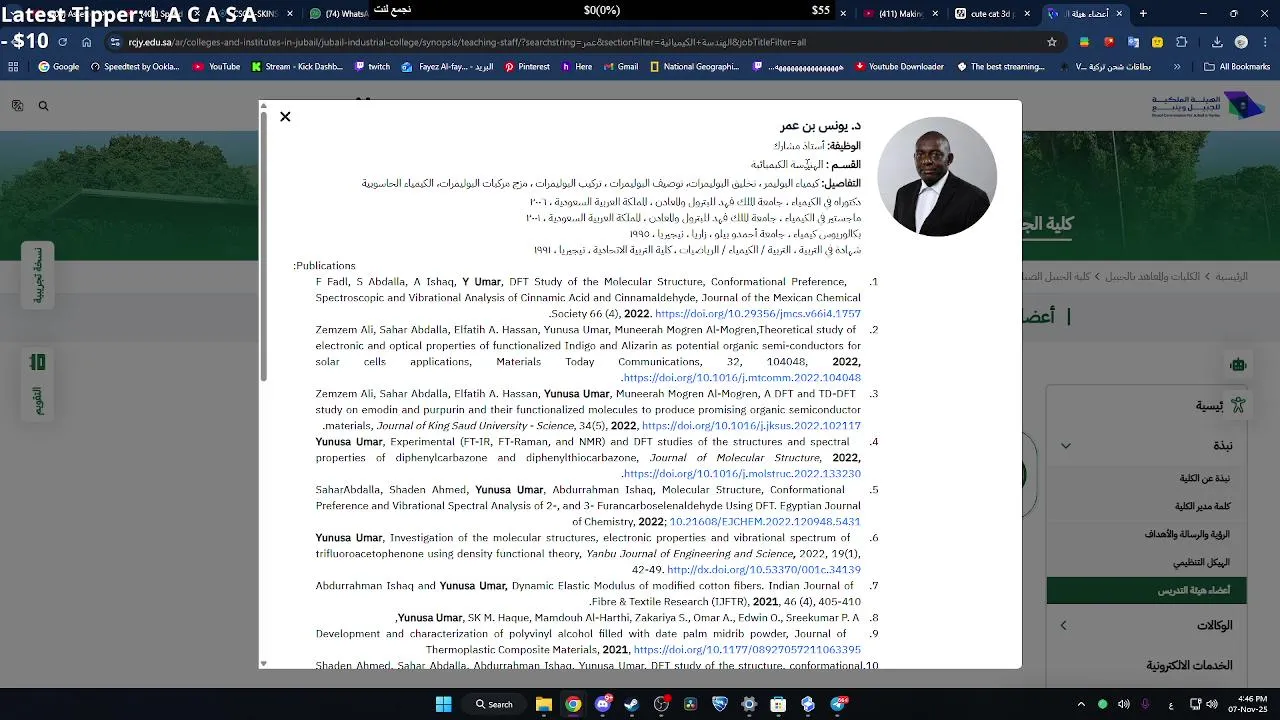Open the twitch bookmark
The width and height of the screenshot is (1280, 720).
coord(372,67)
